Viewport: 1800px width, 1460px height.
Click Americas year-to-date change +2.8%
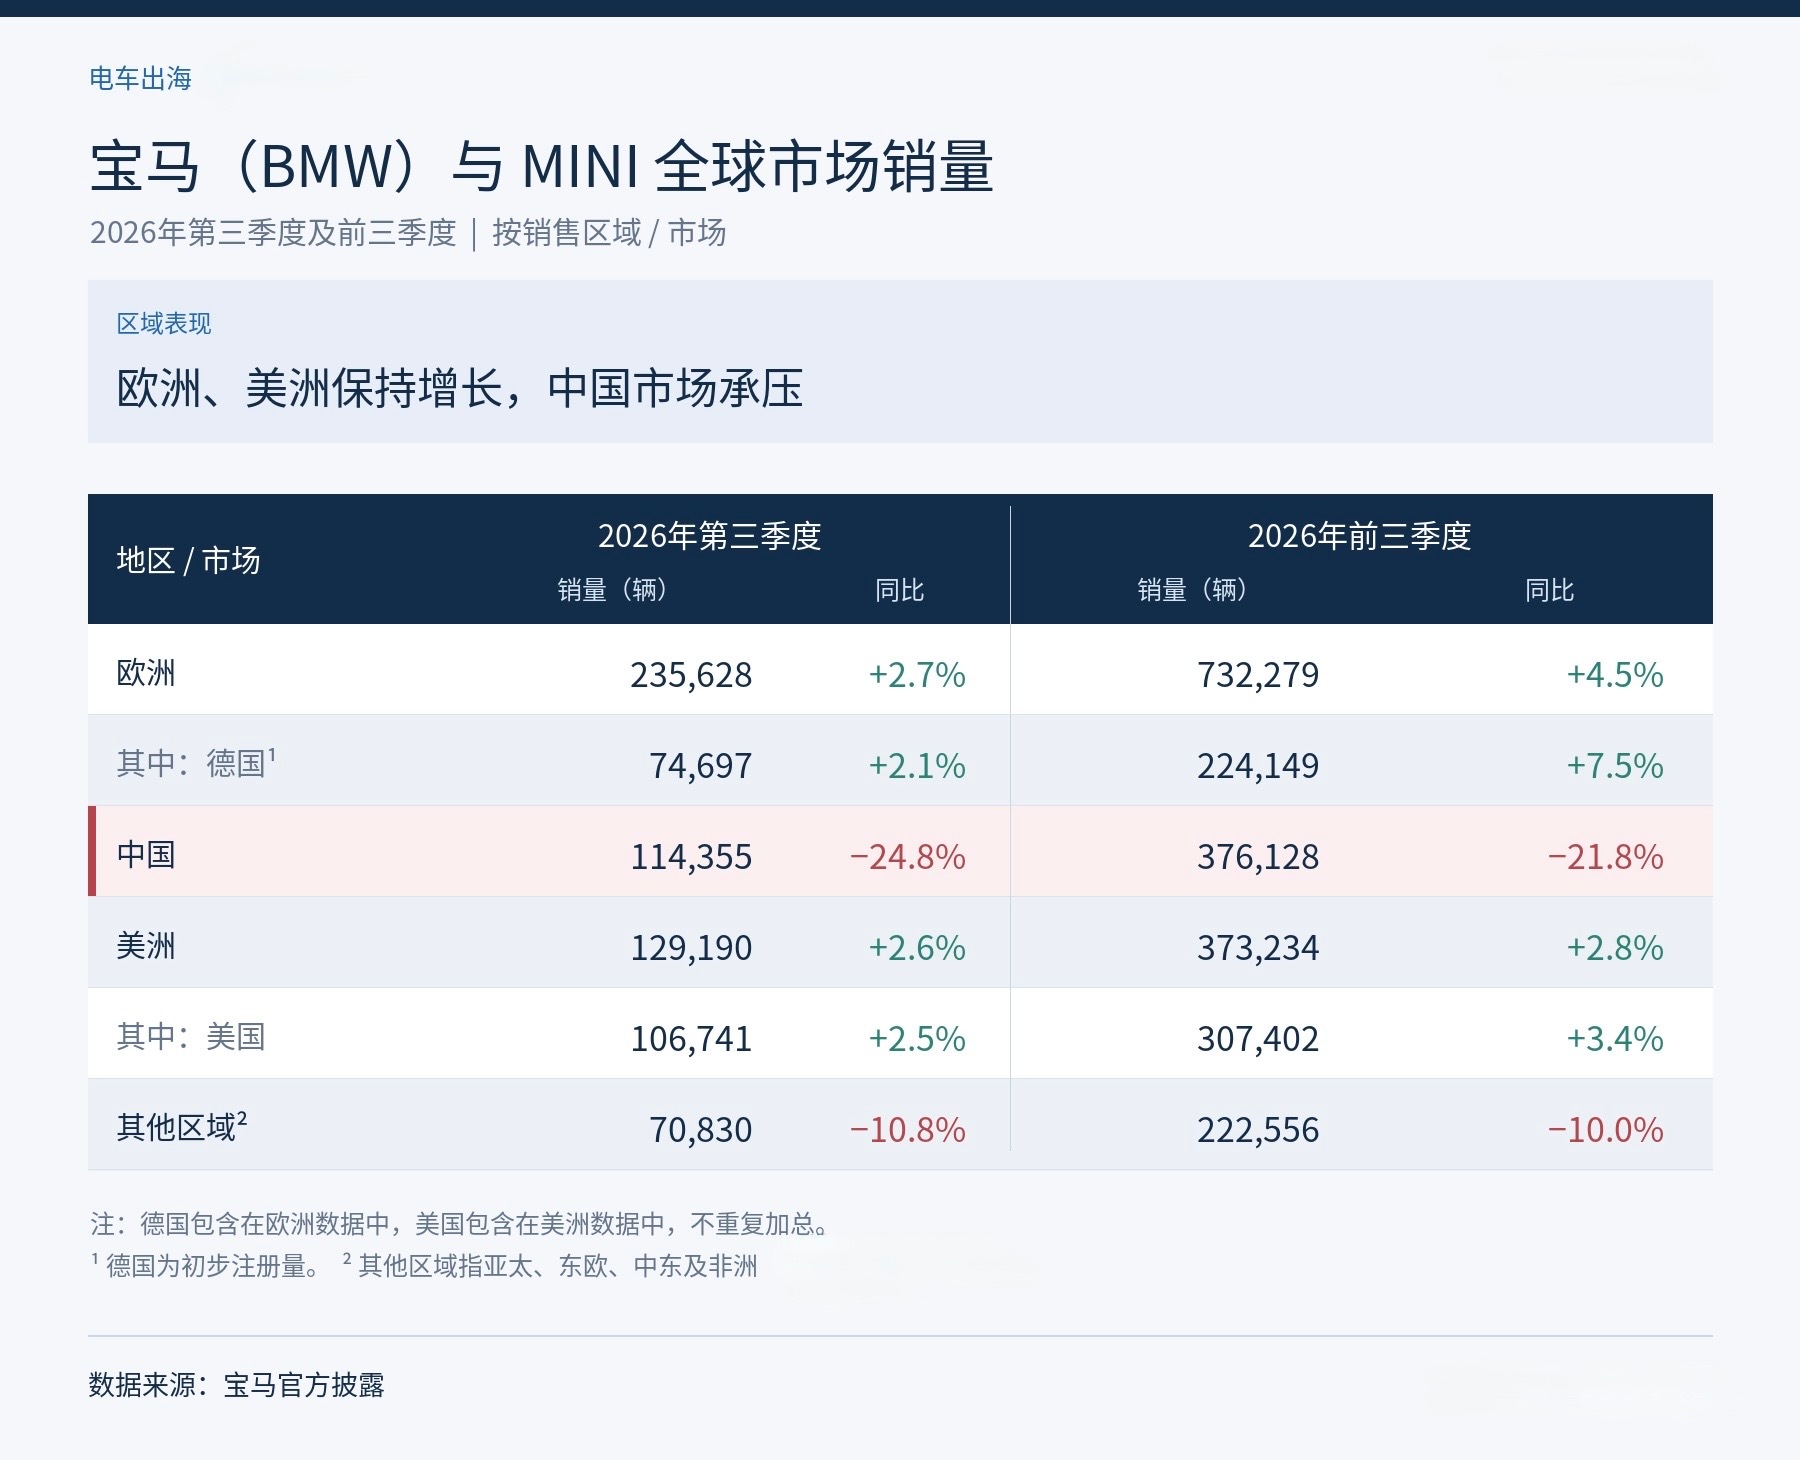[x=1615, y=948]
